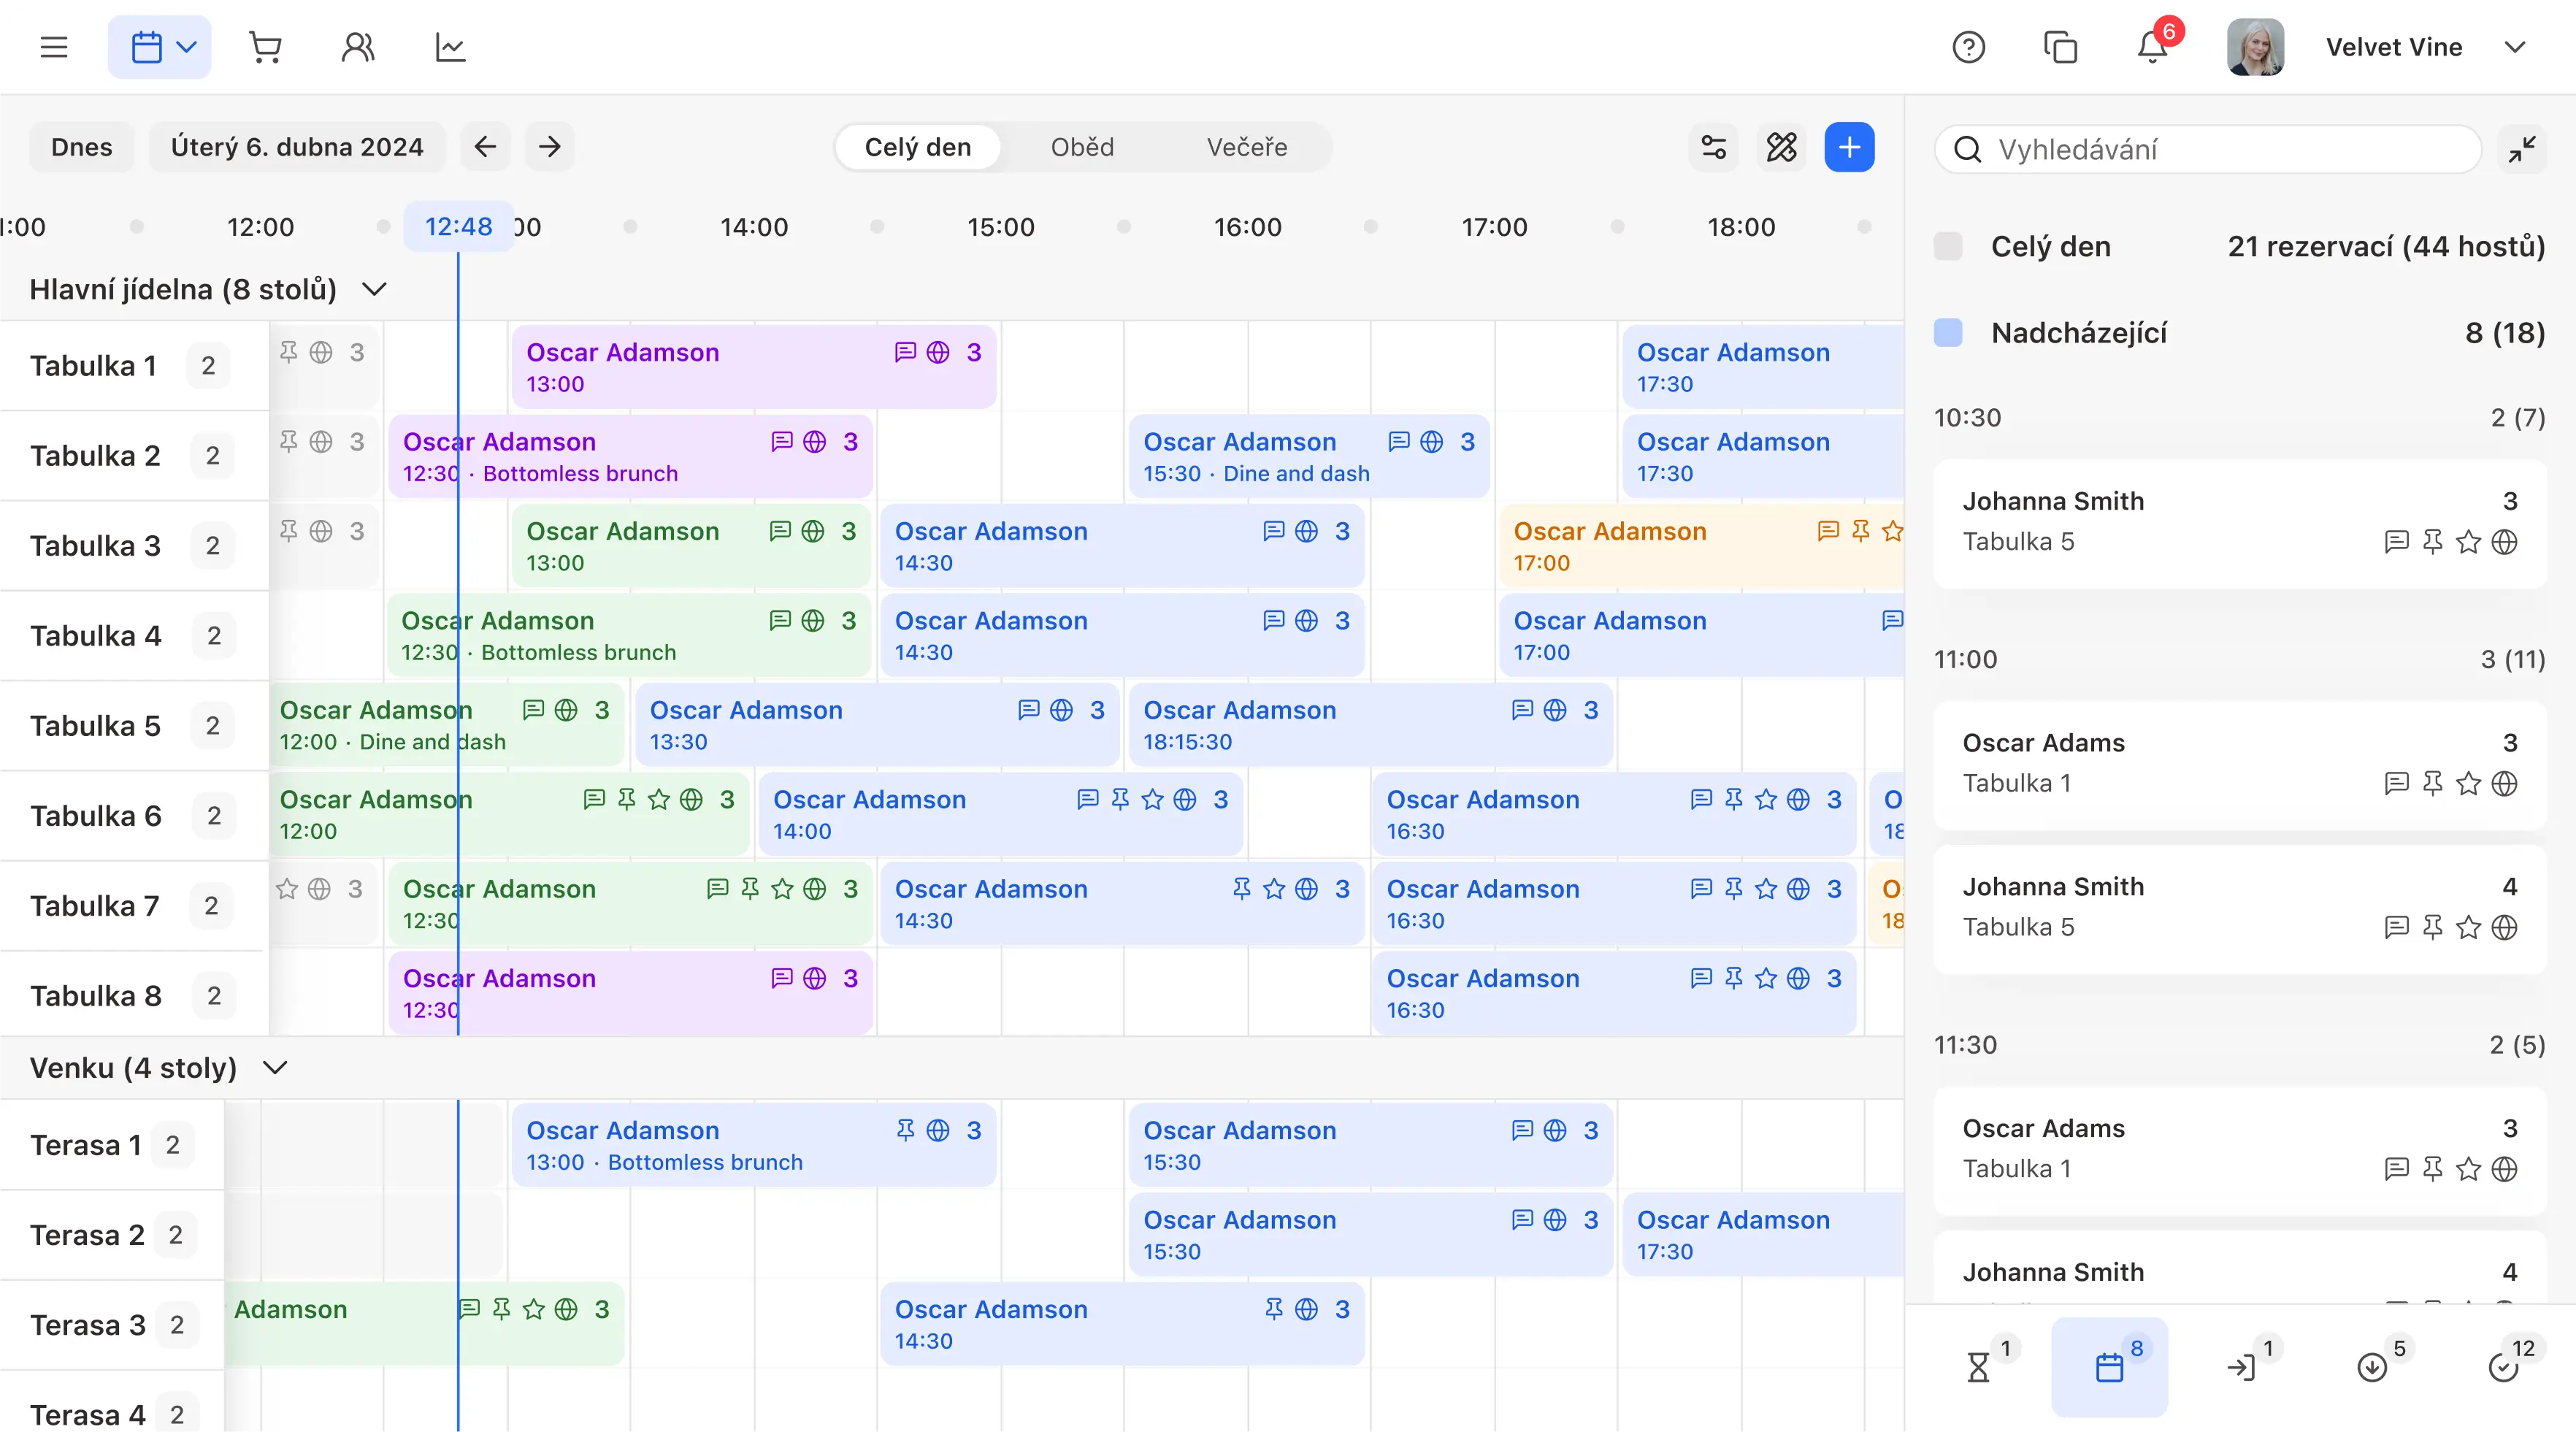This screenshot has width=2576, height=1432.
Task: Add new reservation with plus button
Action: [1849, 147]
